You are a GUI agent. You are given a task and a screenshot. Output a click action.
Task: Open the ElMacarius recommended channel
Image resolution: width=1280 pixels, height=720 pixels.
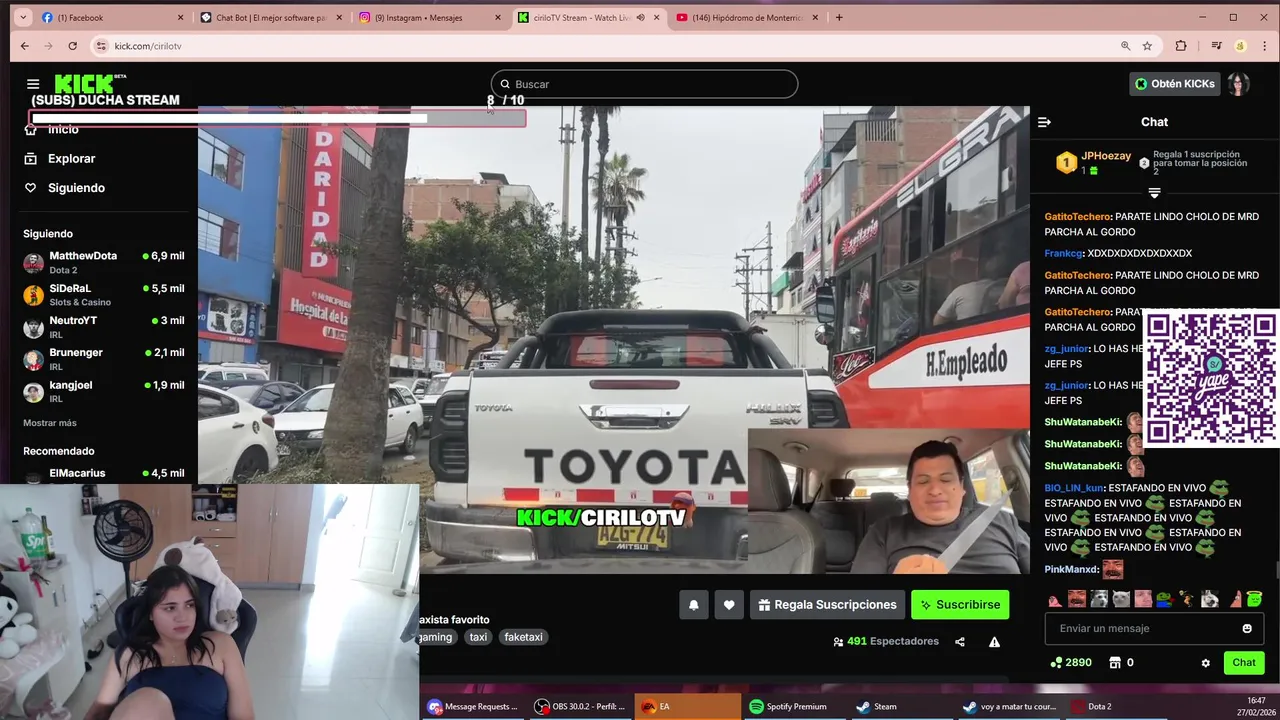coord(103,475)
